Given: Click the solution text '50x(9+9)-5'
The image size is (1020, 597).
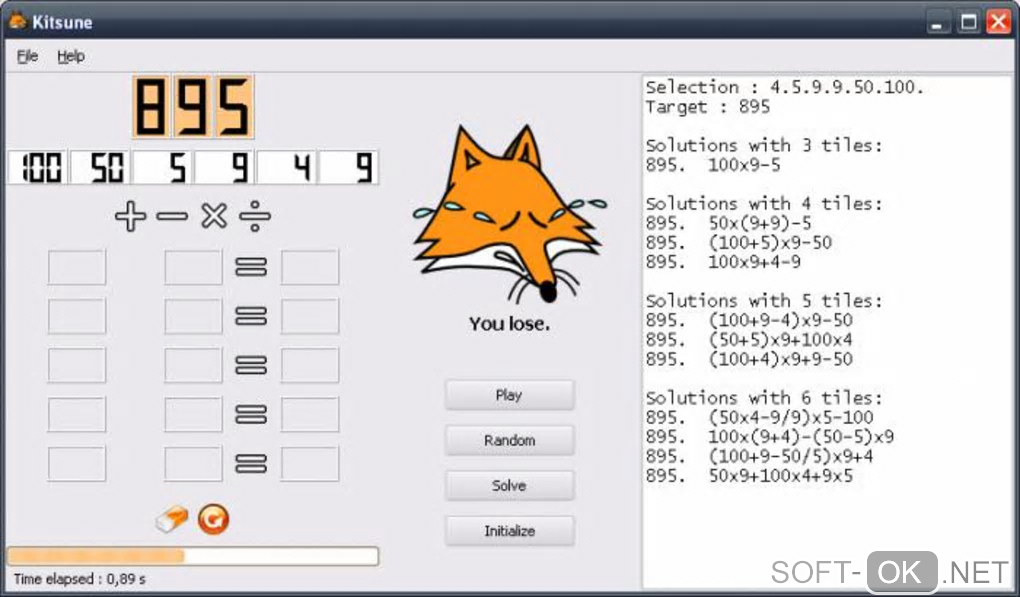Looking at the screenshot, I should coord(760,223).
